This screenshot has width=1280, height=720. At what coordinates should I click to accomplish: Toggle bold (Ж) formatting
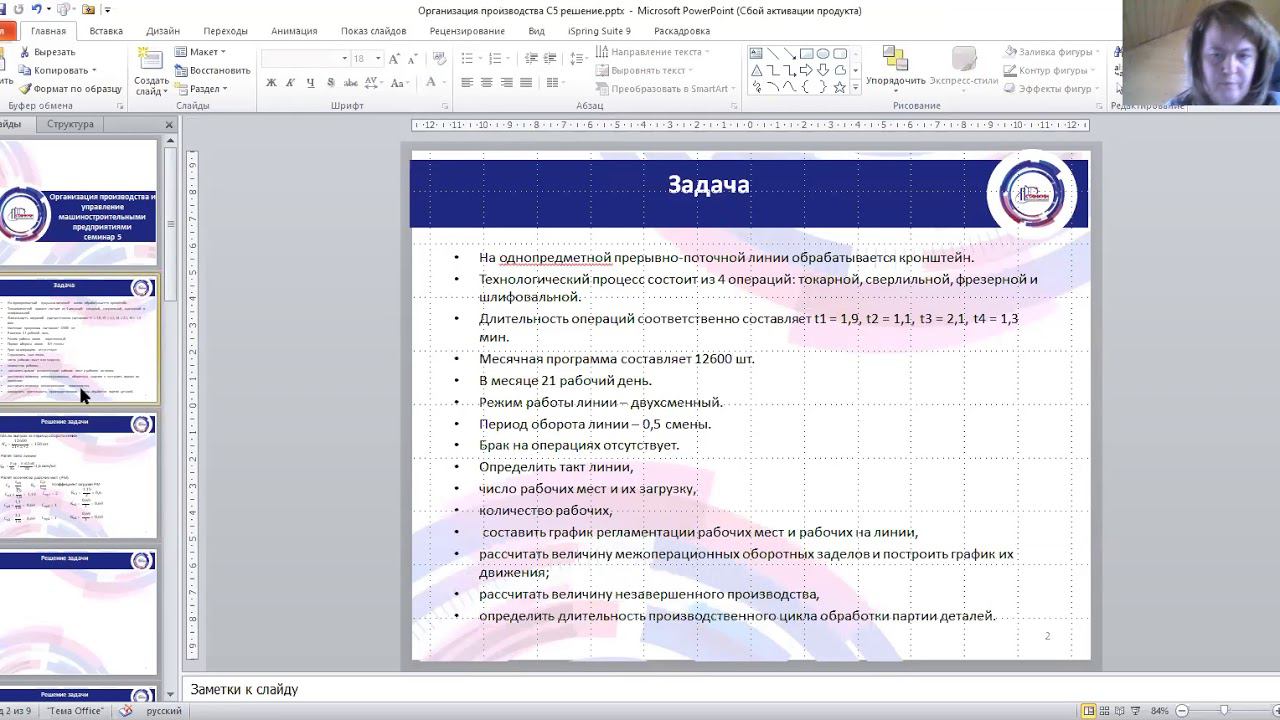(x=271, y=83)
